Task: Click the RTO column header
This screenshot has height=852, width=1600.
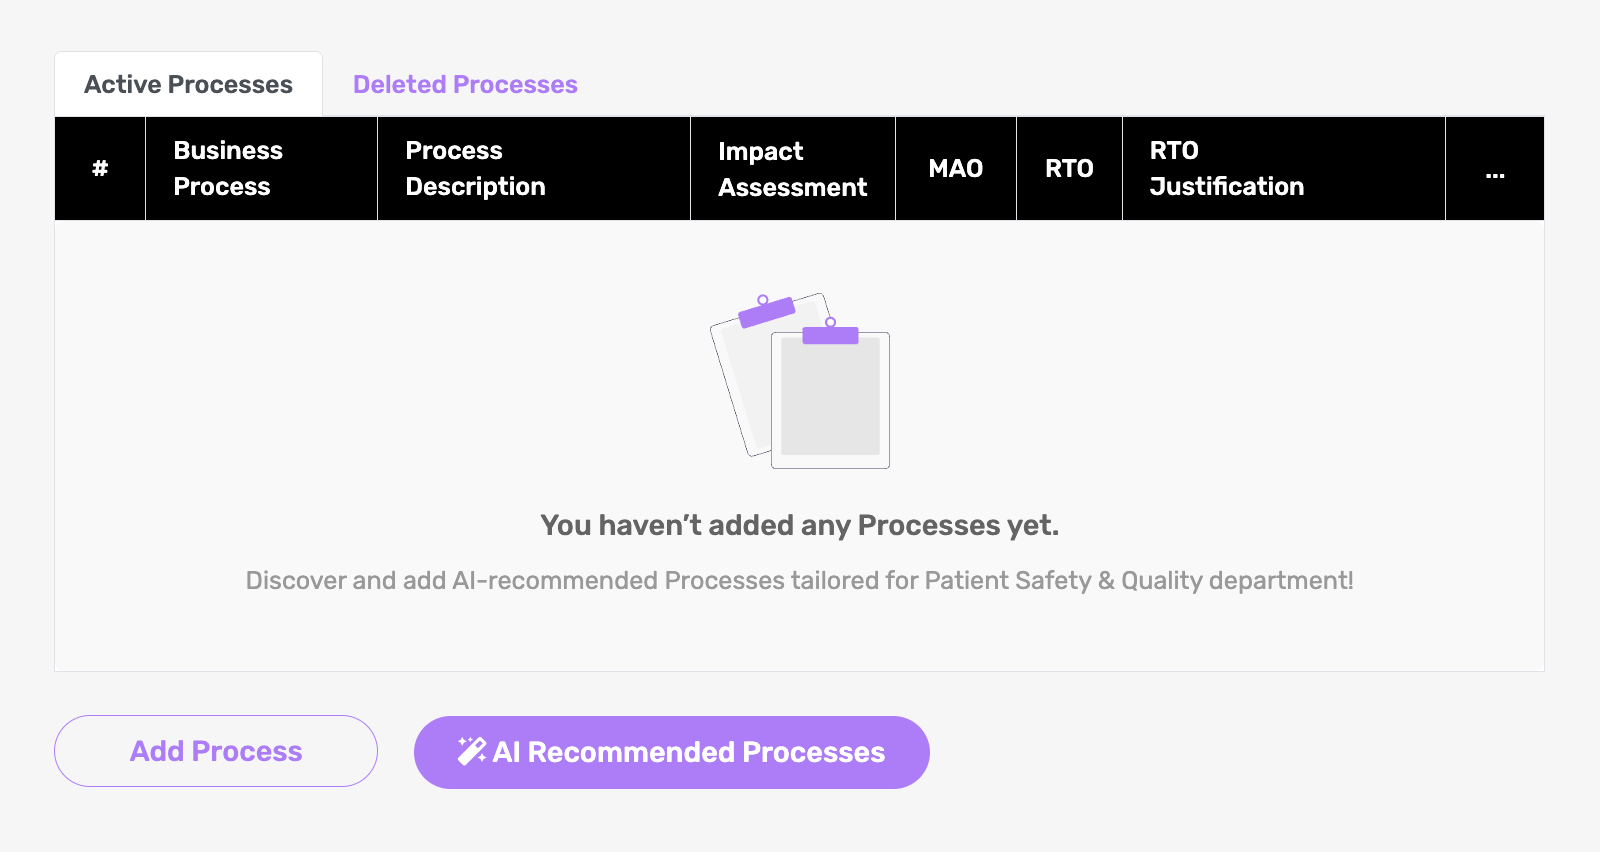Action: pos(1069,168)
